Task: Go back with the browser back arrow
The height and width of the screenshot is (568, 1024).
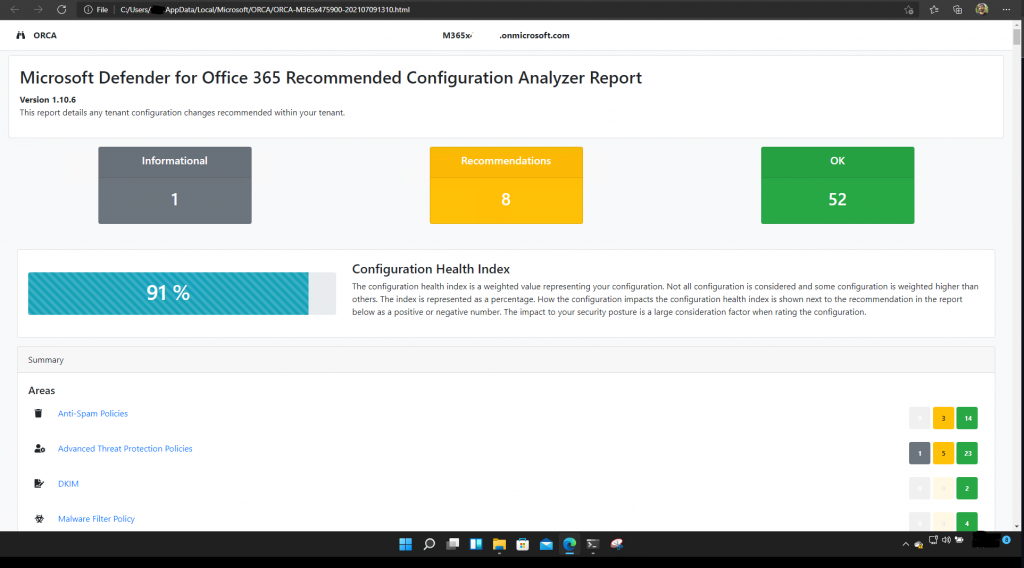Action: (14, 10)
